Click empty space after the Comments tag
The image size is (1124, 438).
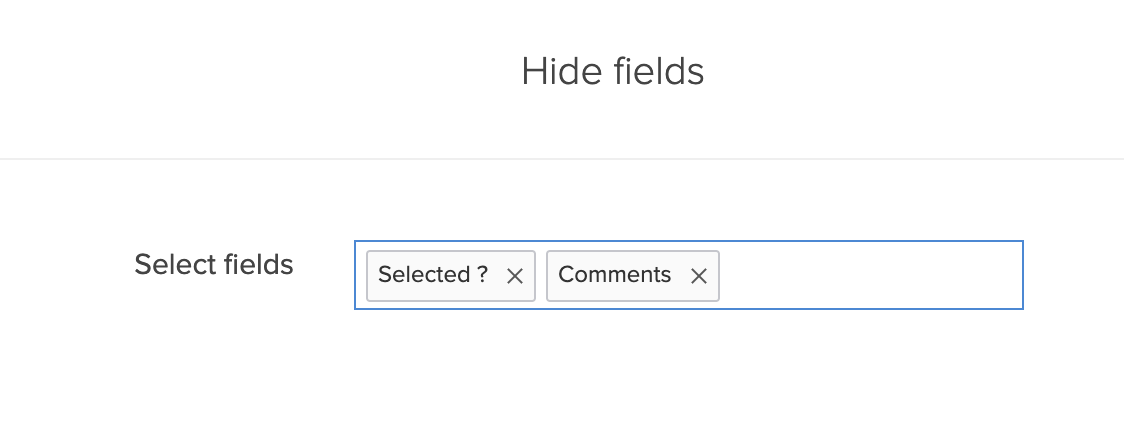[x=868, y=275]
